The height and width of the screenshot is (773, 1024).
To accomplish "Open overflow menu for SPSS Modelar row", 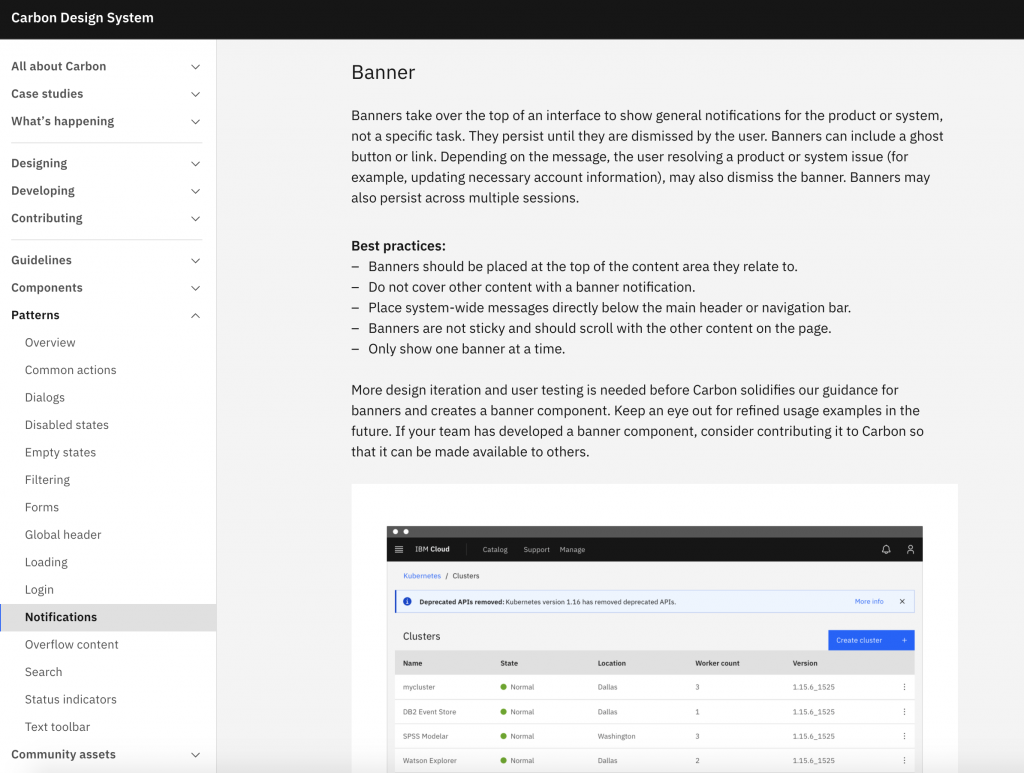I will point(904,736).
